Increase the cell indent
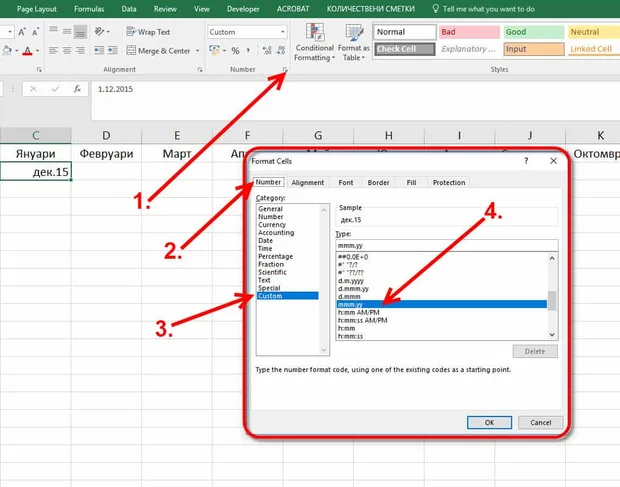The image size is (620, 487). (113, 51)
